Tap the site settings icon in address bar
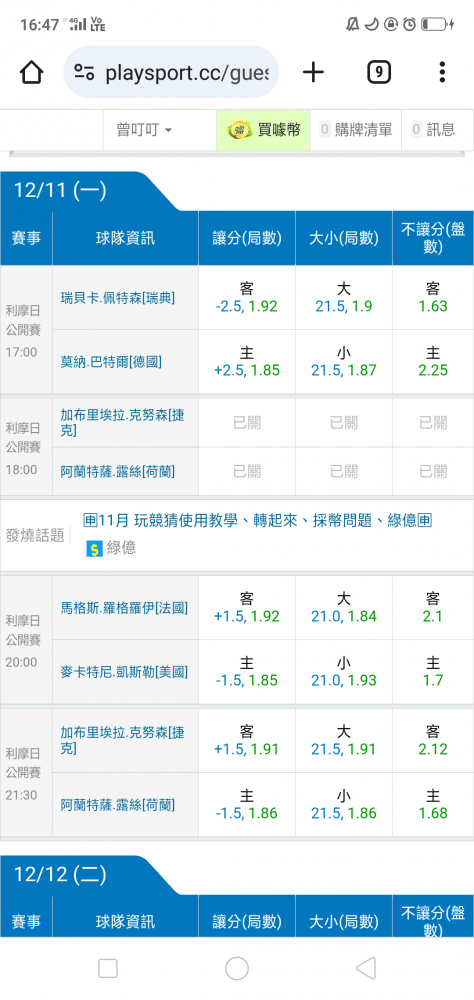Viewport: 474px width, 1000px height. 84,73
